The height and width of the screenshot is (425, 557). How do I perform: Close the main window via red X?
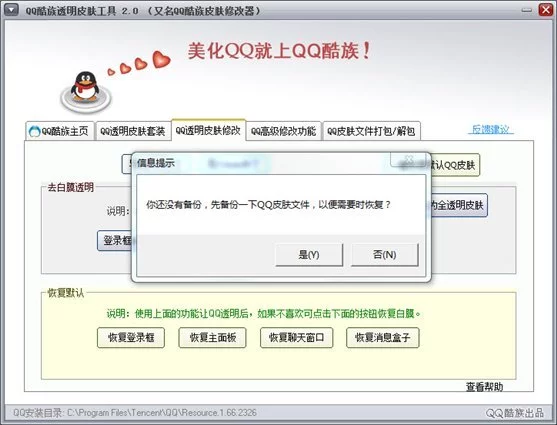point(546,10)
